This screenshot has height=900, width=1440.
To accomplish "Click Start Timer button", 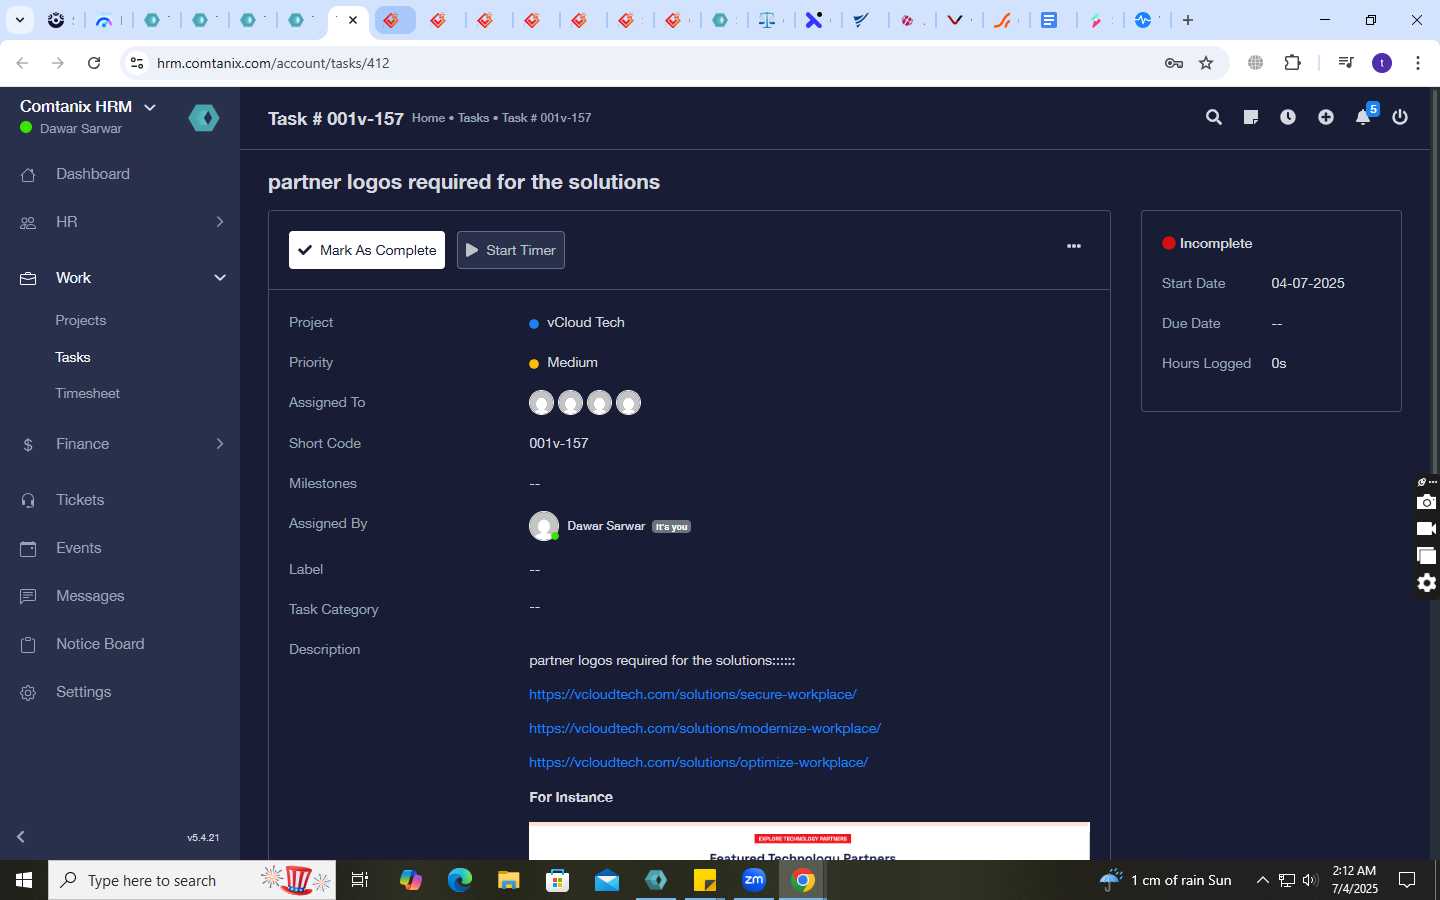I will click(x=511, y=250).
